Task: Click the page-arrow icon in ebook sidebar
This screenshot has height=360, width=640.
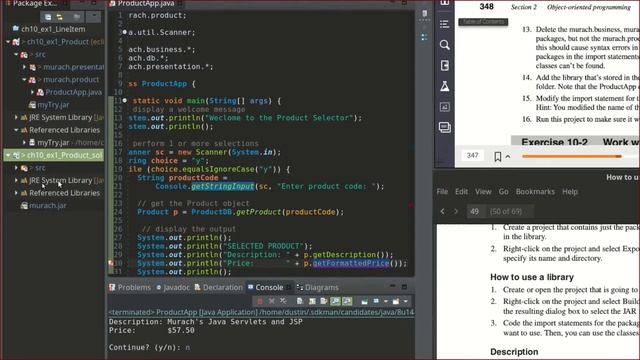Action: 444,65
